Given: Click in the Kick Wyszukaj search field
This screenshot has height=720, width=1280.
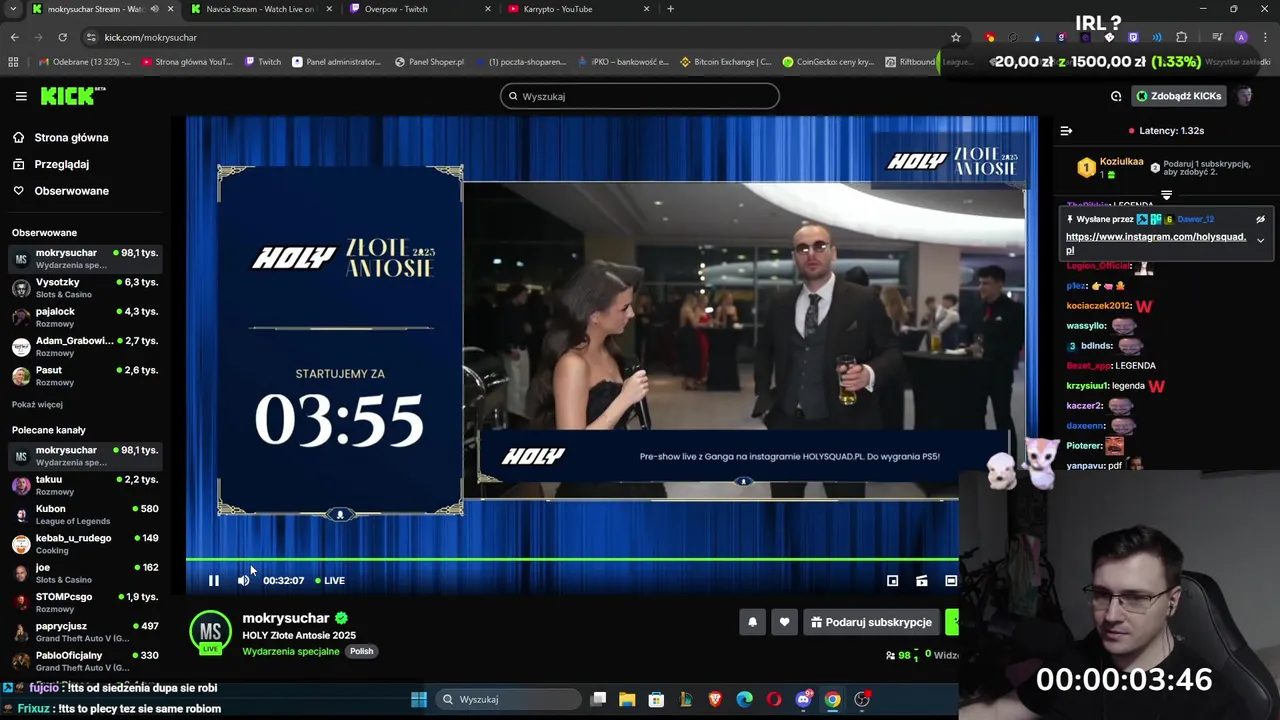Looking at the screenshot, I should pyautogui.click(x=640, y=96).
